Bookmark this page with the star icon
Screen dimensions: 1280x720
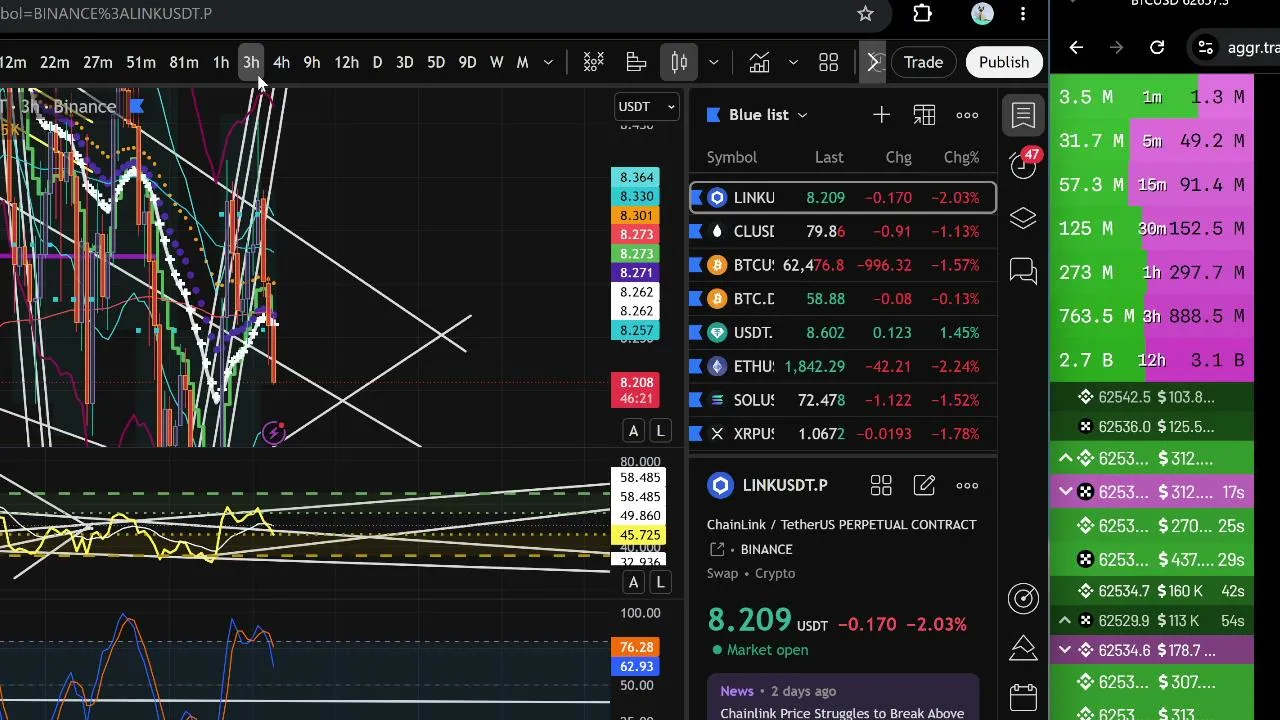(x=866, y=14)
